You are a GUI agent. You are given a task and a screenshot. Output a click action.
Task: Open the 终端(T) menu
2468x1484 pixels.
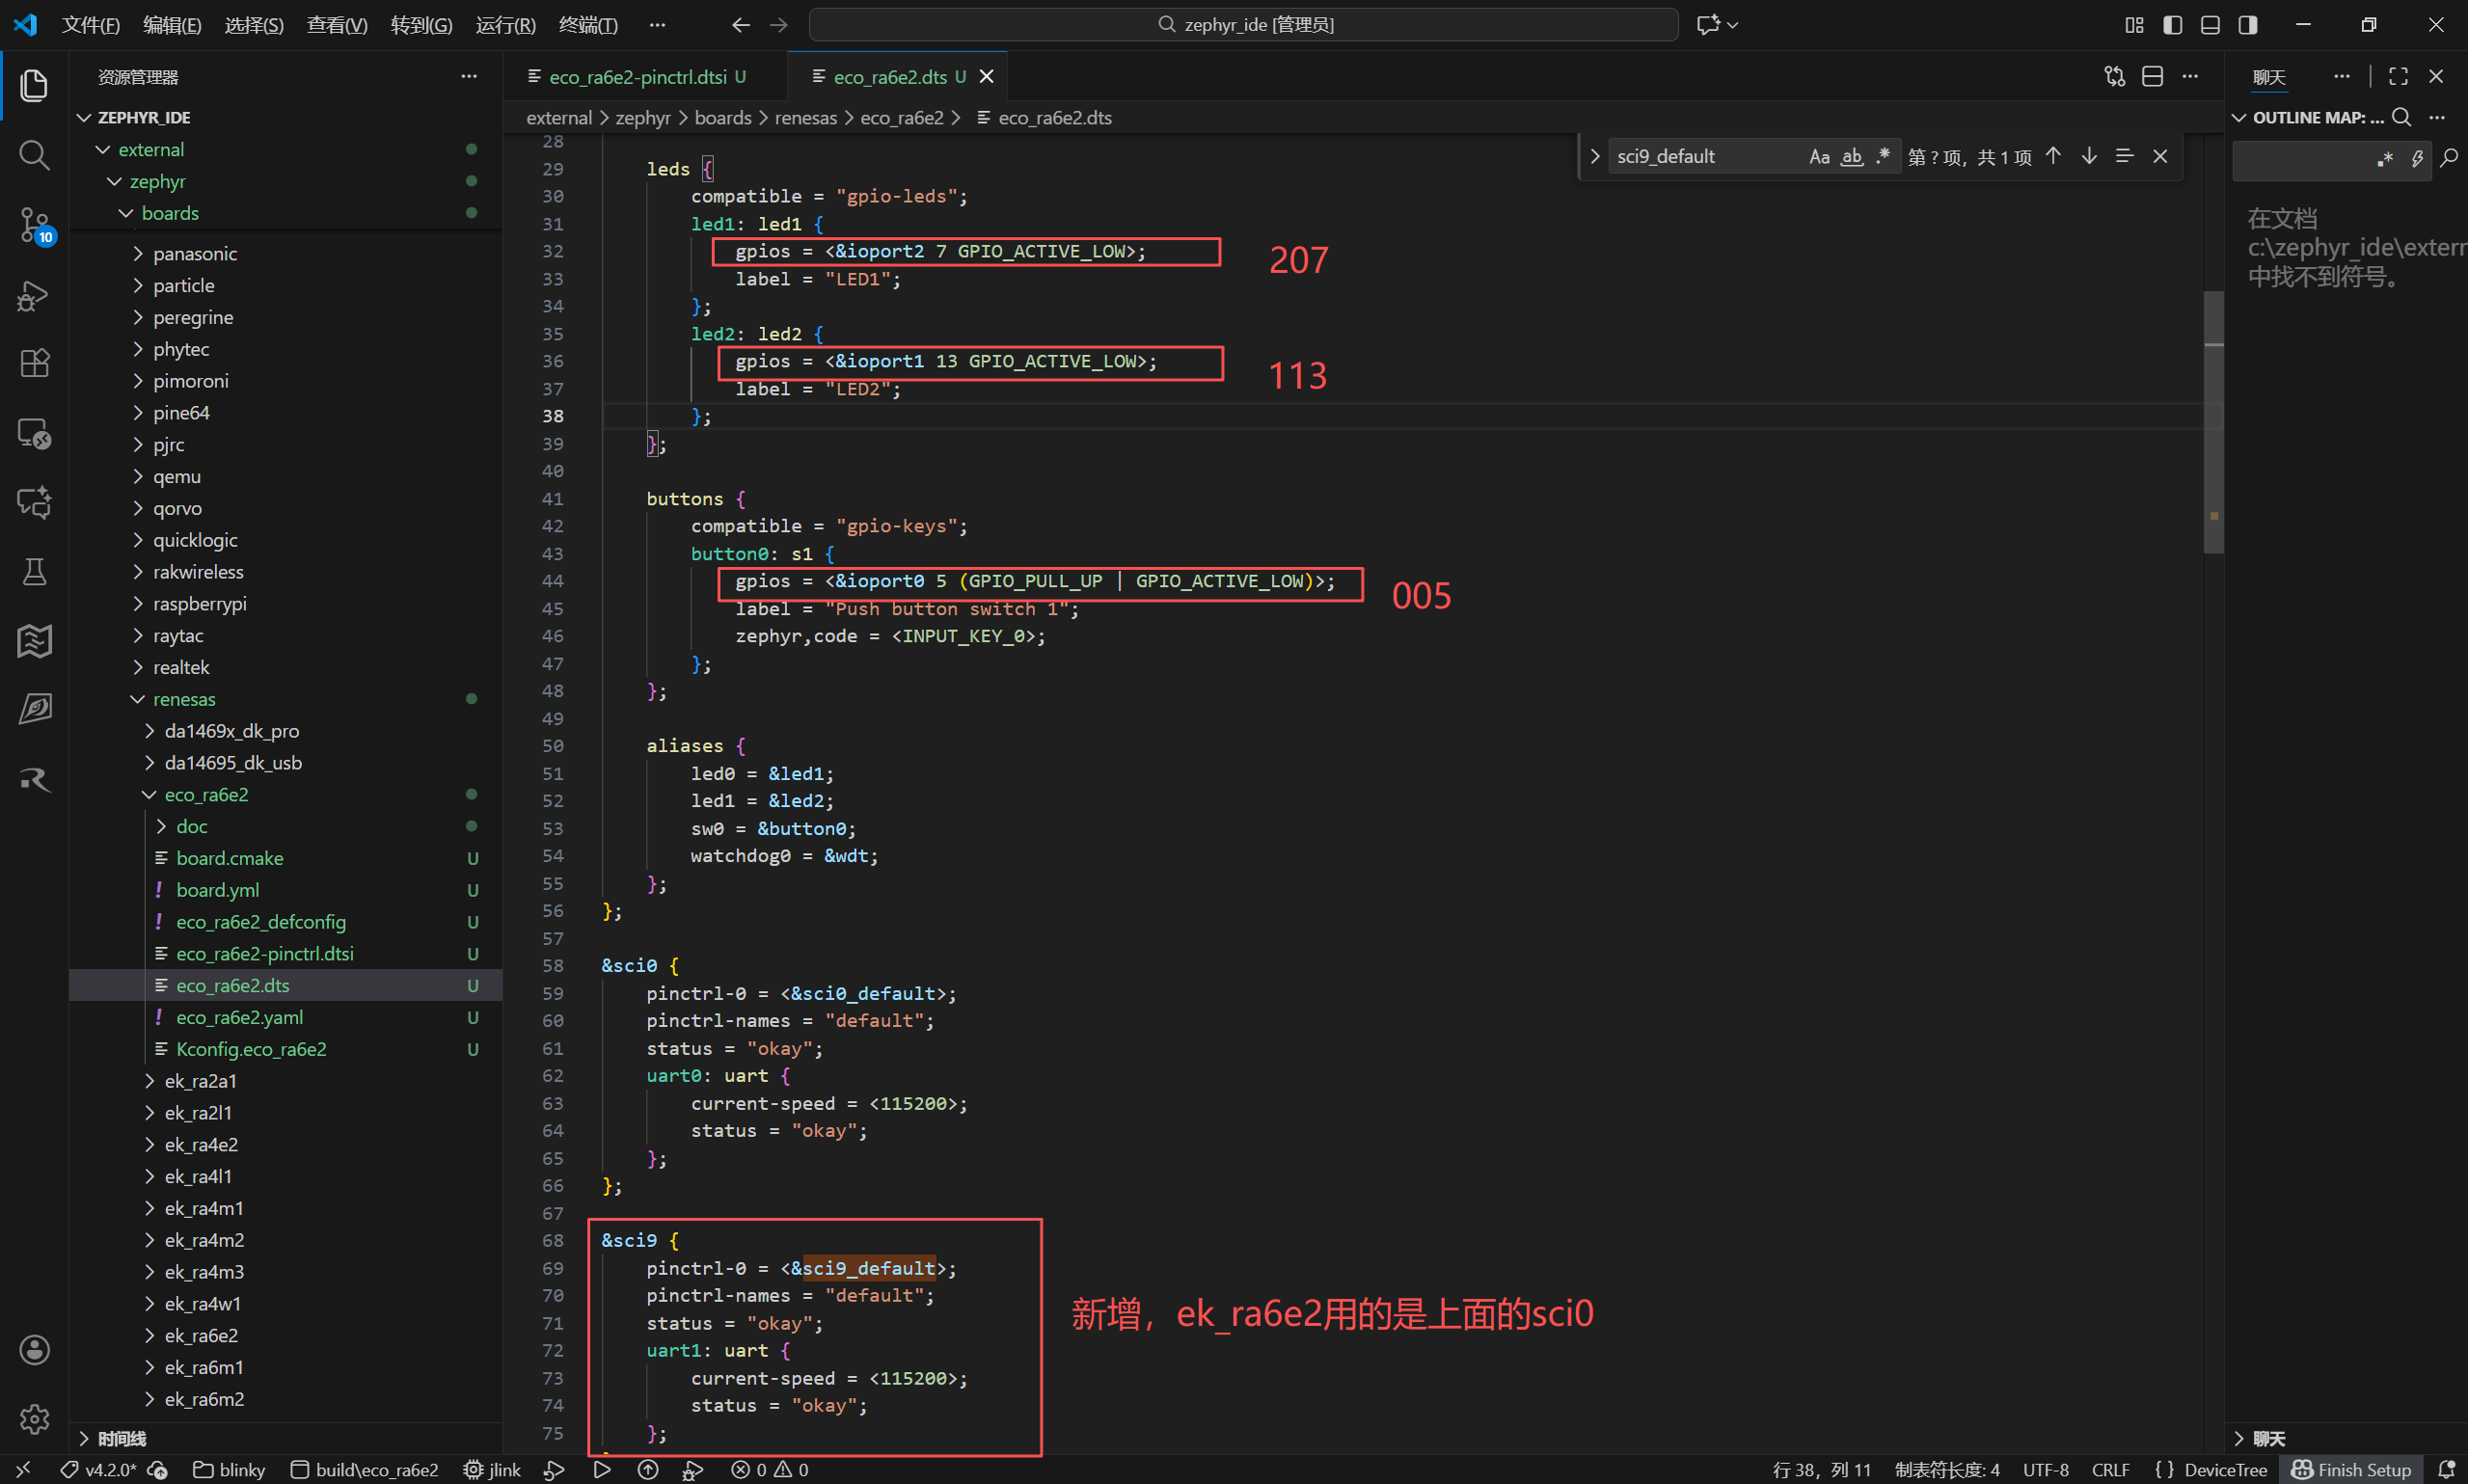pos(588,25)
